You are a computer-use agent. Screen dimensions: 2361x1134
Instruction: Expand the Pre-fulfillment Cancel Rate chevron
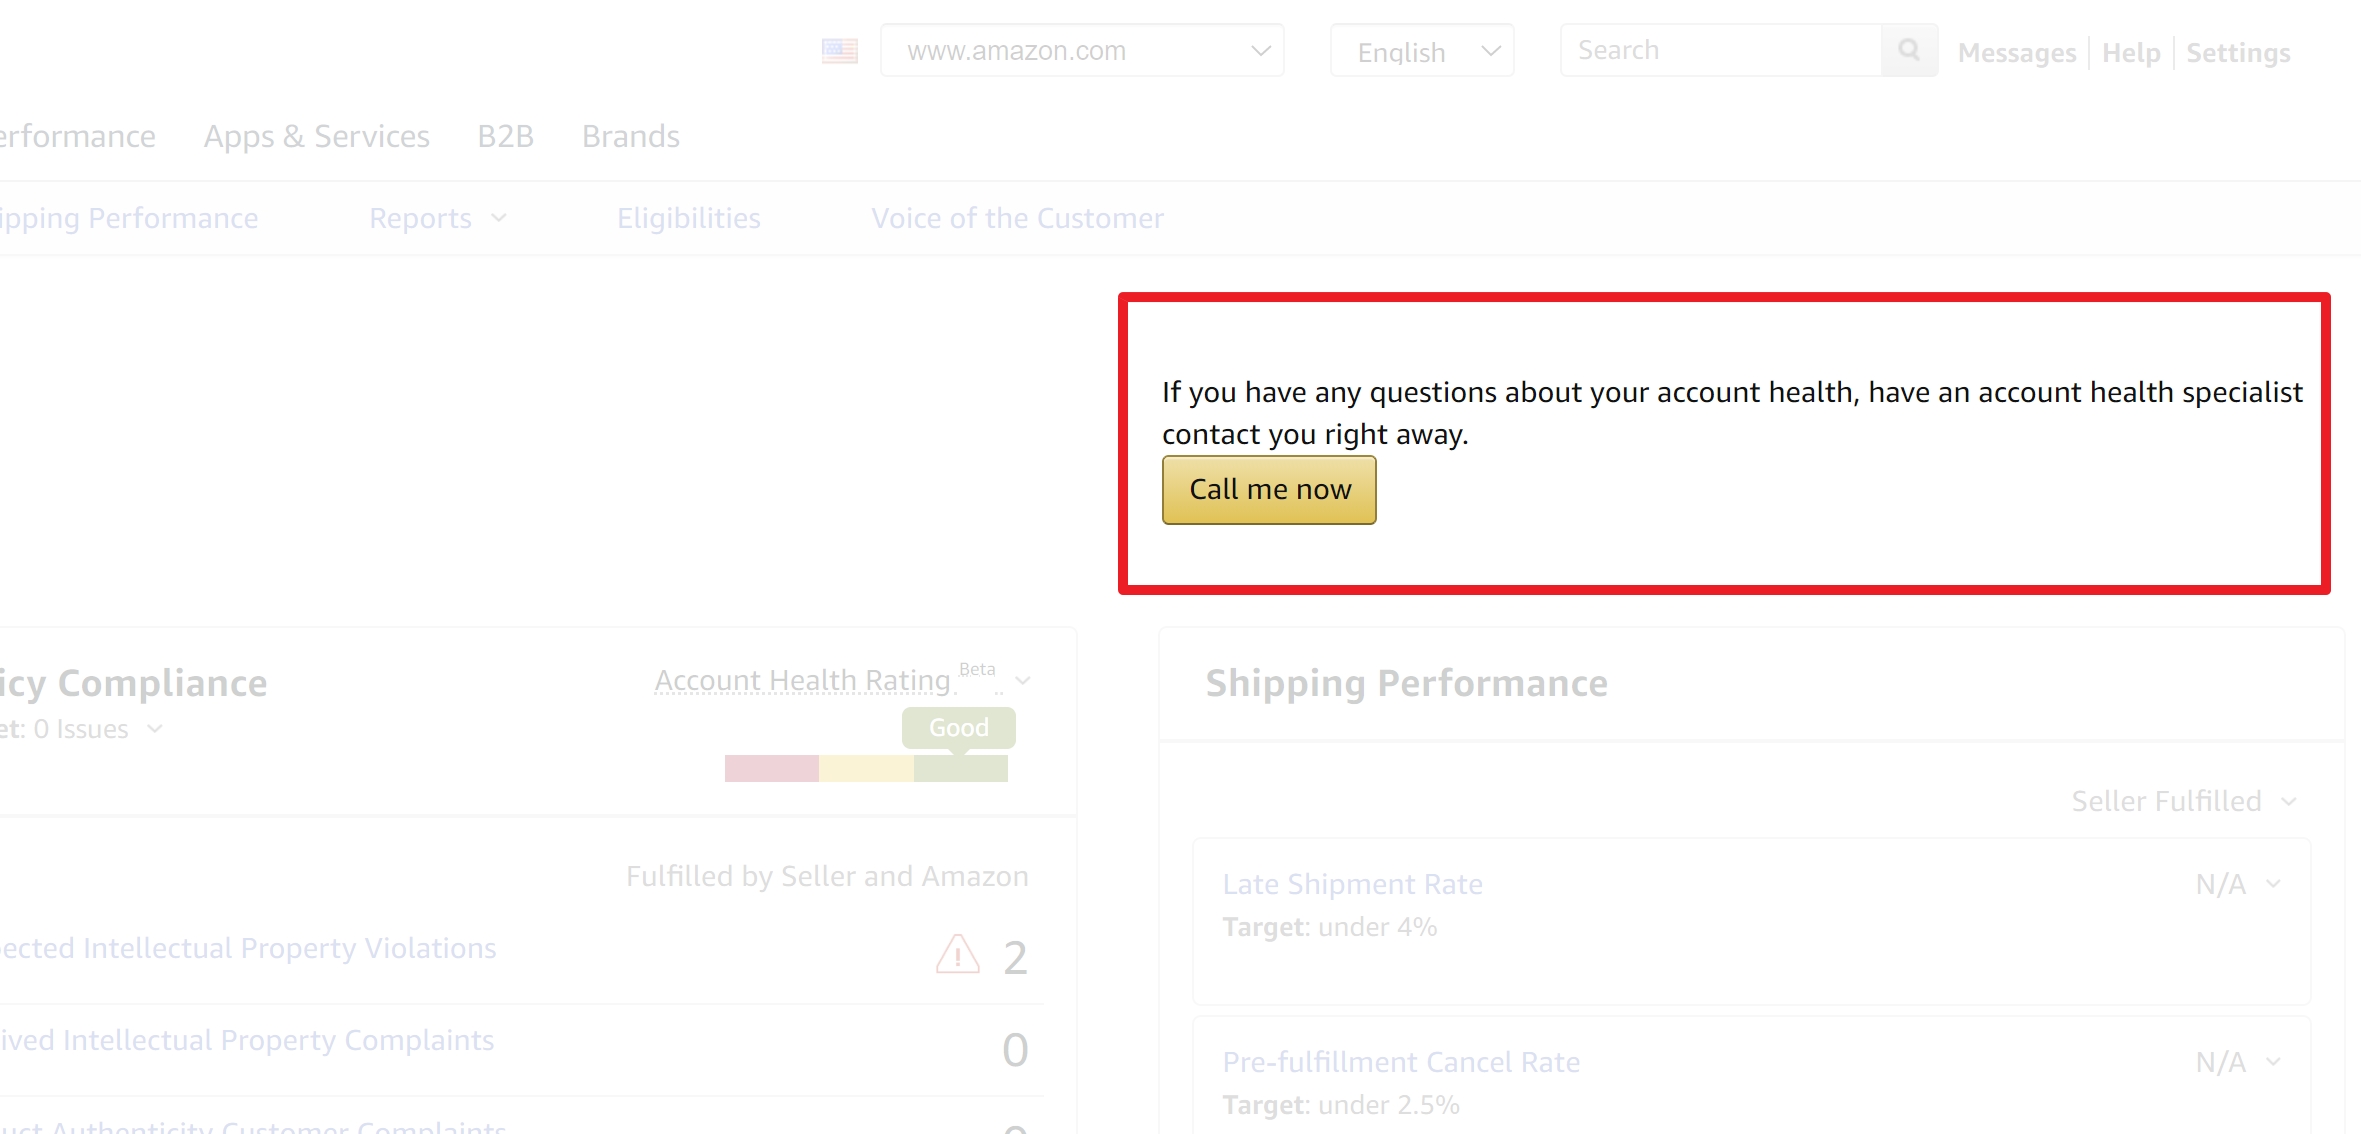[x=2273, y=1062]
